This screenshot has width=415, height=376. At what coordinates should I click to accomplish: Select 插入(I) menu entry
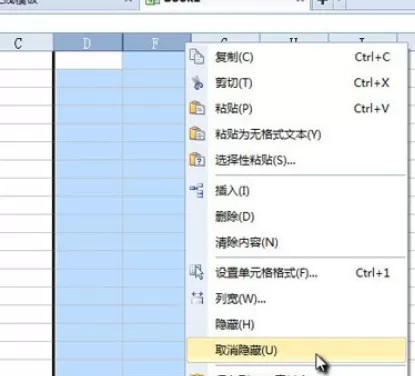coord(297,191)
